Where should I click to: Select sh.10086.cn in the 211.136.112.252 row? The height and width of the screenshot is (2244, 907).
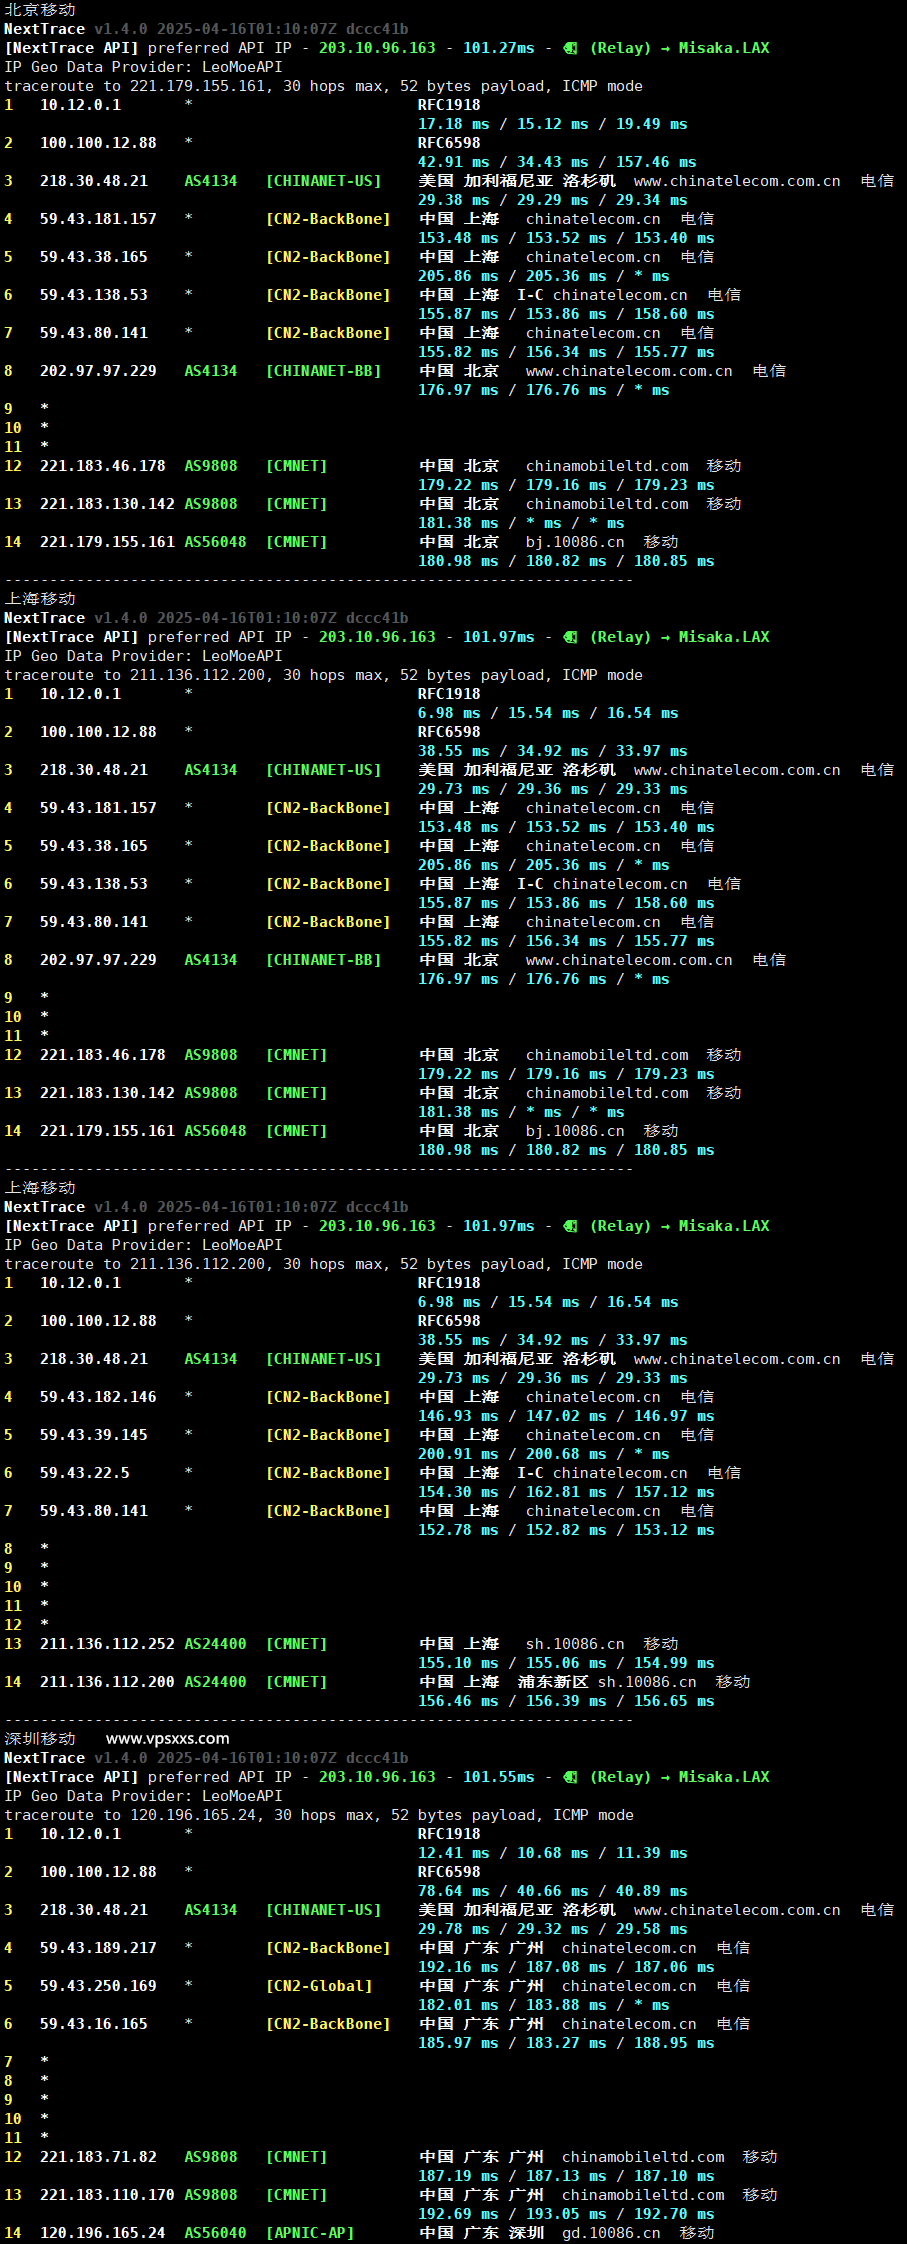575,1644
